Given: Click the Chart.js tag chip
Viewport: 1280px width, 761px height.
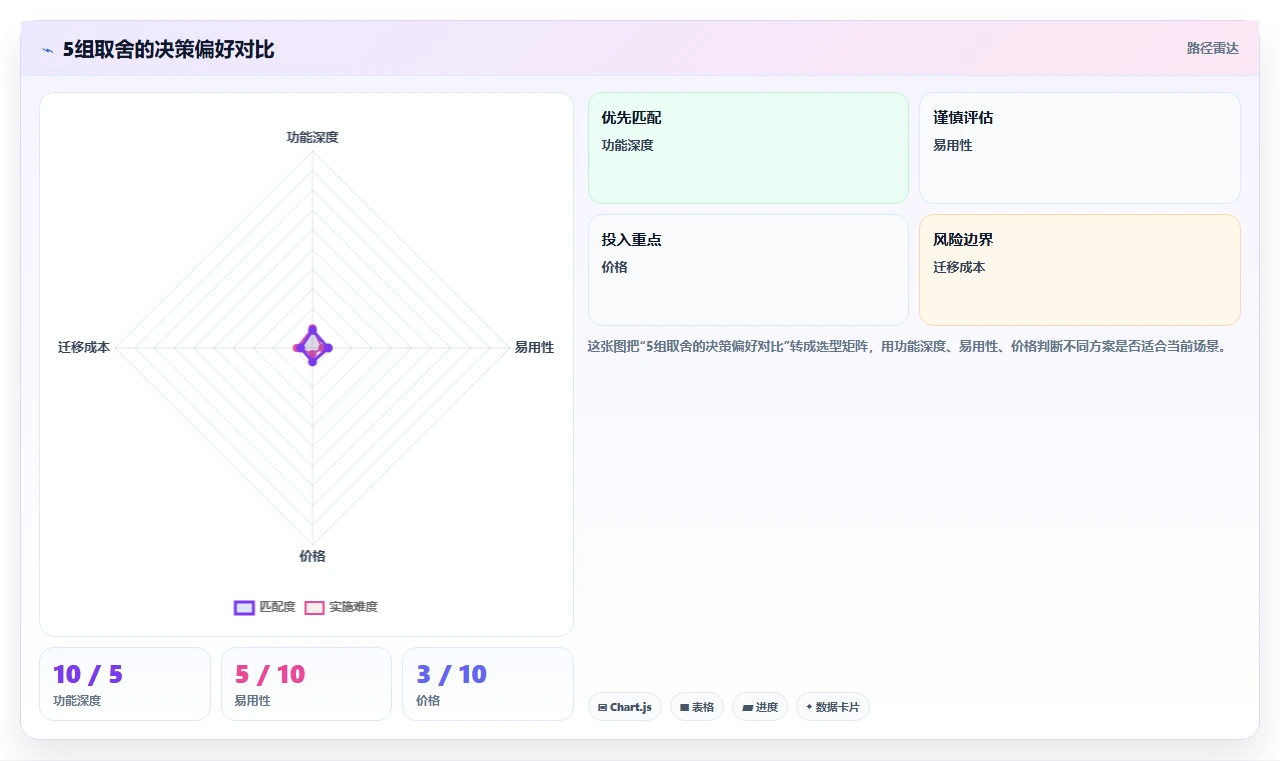Looking at the screenshot, I should [624, 707].
